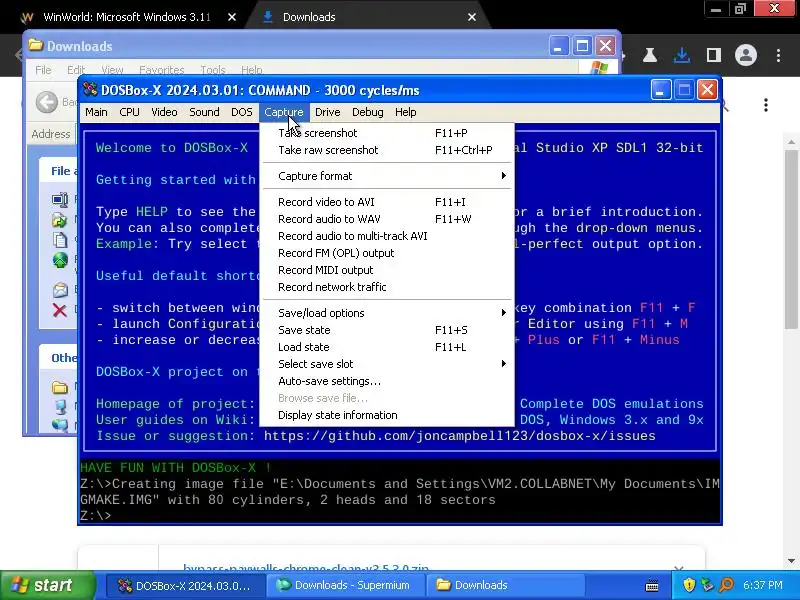This screenshot has height=600, width=800.
Task: Click Save state menu entry
Action: 387,330
